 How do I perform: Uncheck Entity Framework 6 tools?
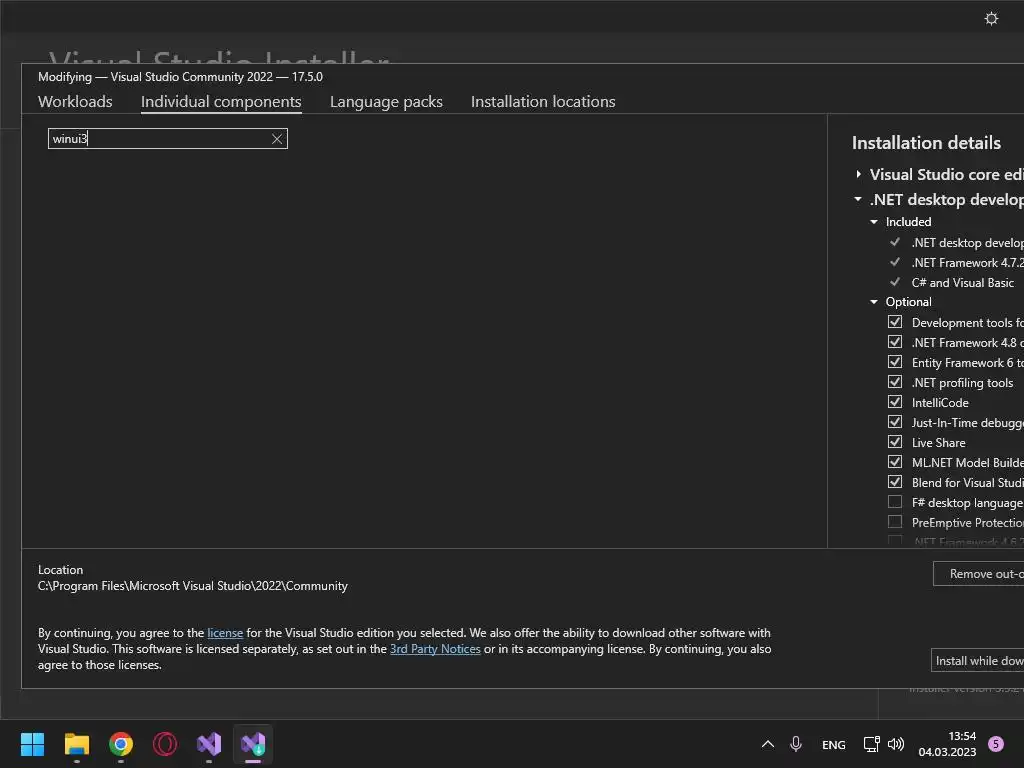(x=895, y=362)
